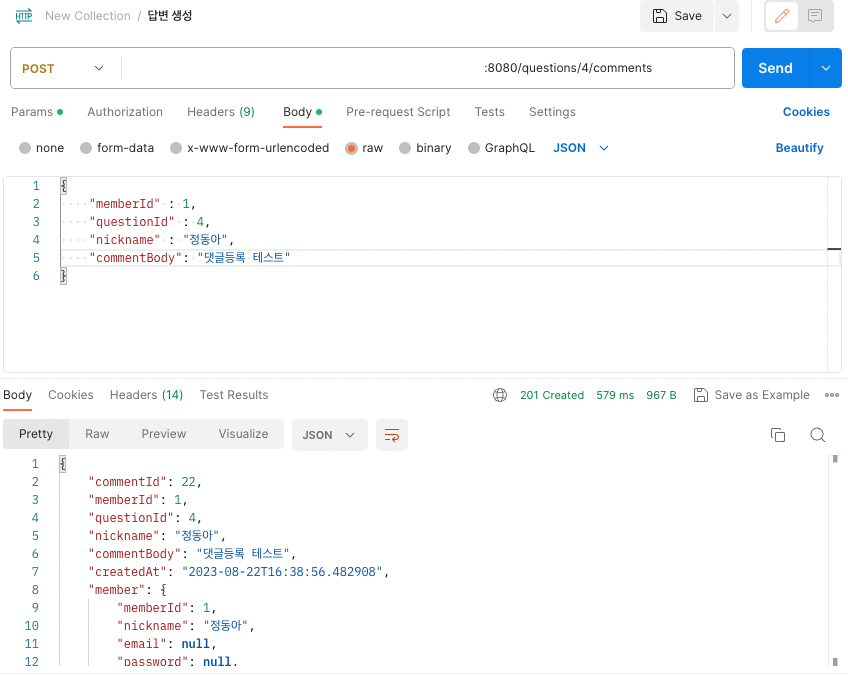Switch response view to Preview
The image size is (848, 675).
(x=163, y=434)
